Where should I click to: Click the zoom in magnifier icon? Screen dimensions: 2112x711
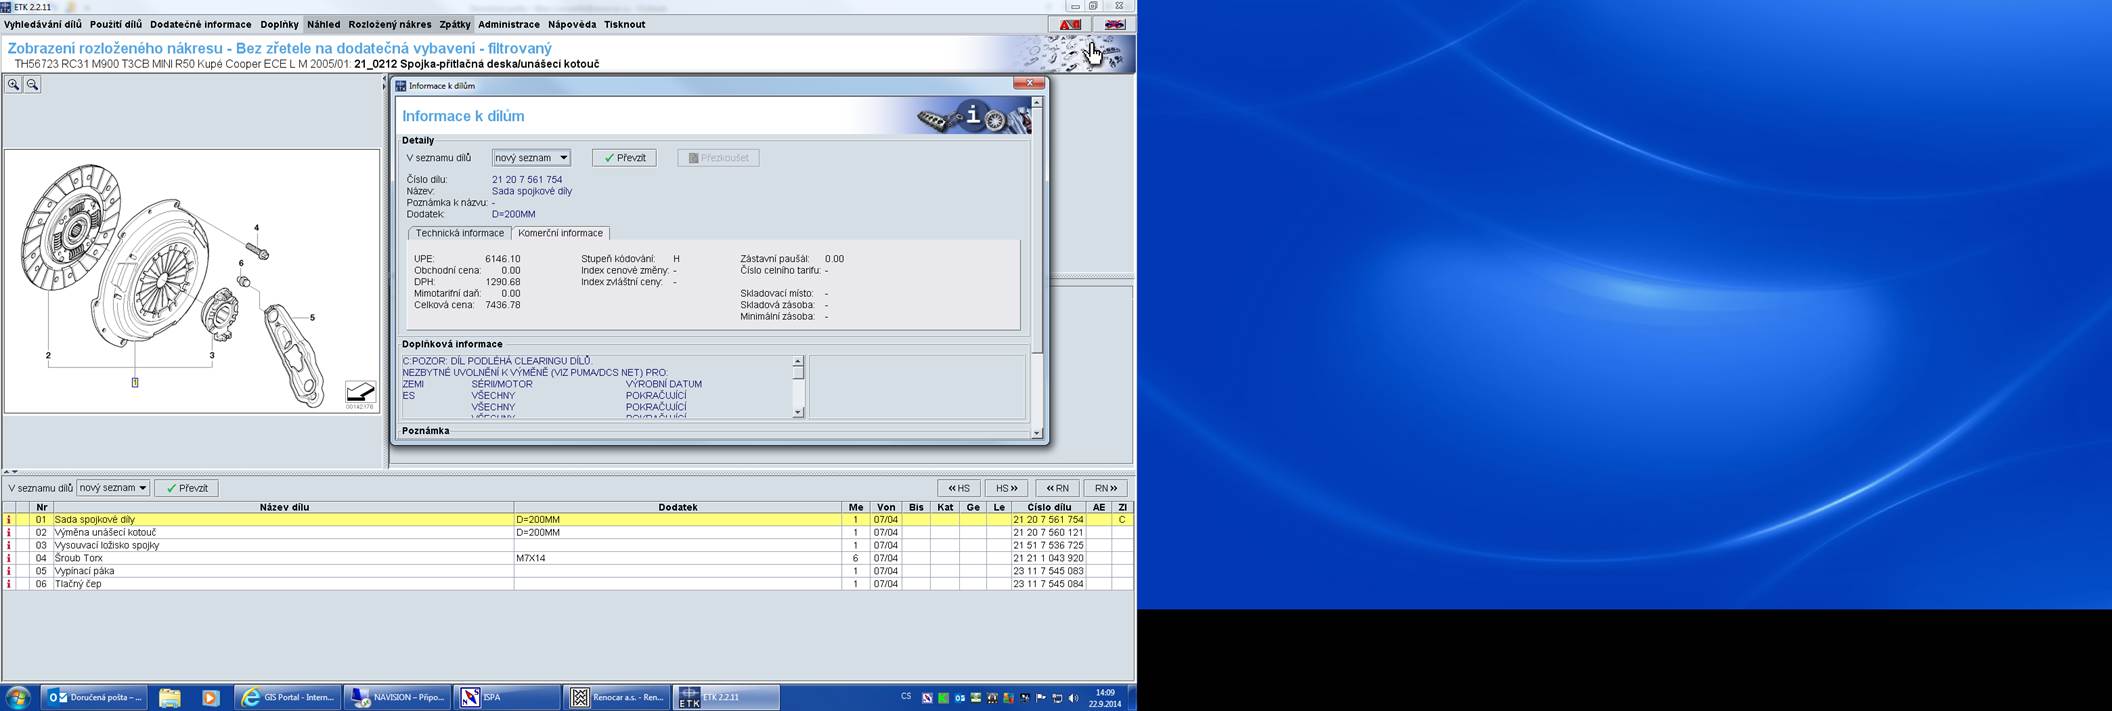coord(13,85)
